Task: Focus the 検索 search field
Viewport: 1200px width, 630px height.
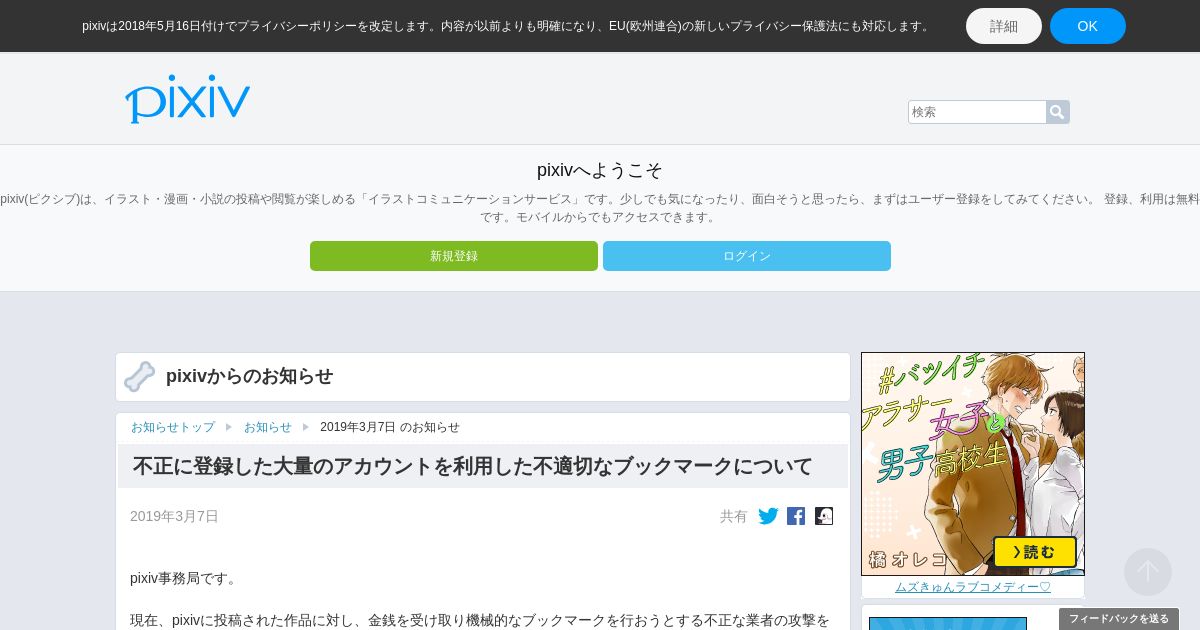Action: click(x=977, y=112)
